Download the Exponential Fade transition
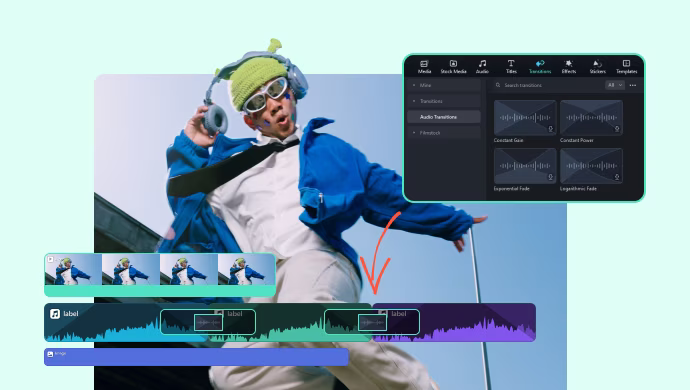The height and width of the screenshot is (390, 690). [x=551, y=177]
